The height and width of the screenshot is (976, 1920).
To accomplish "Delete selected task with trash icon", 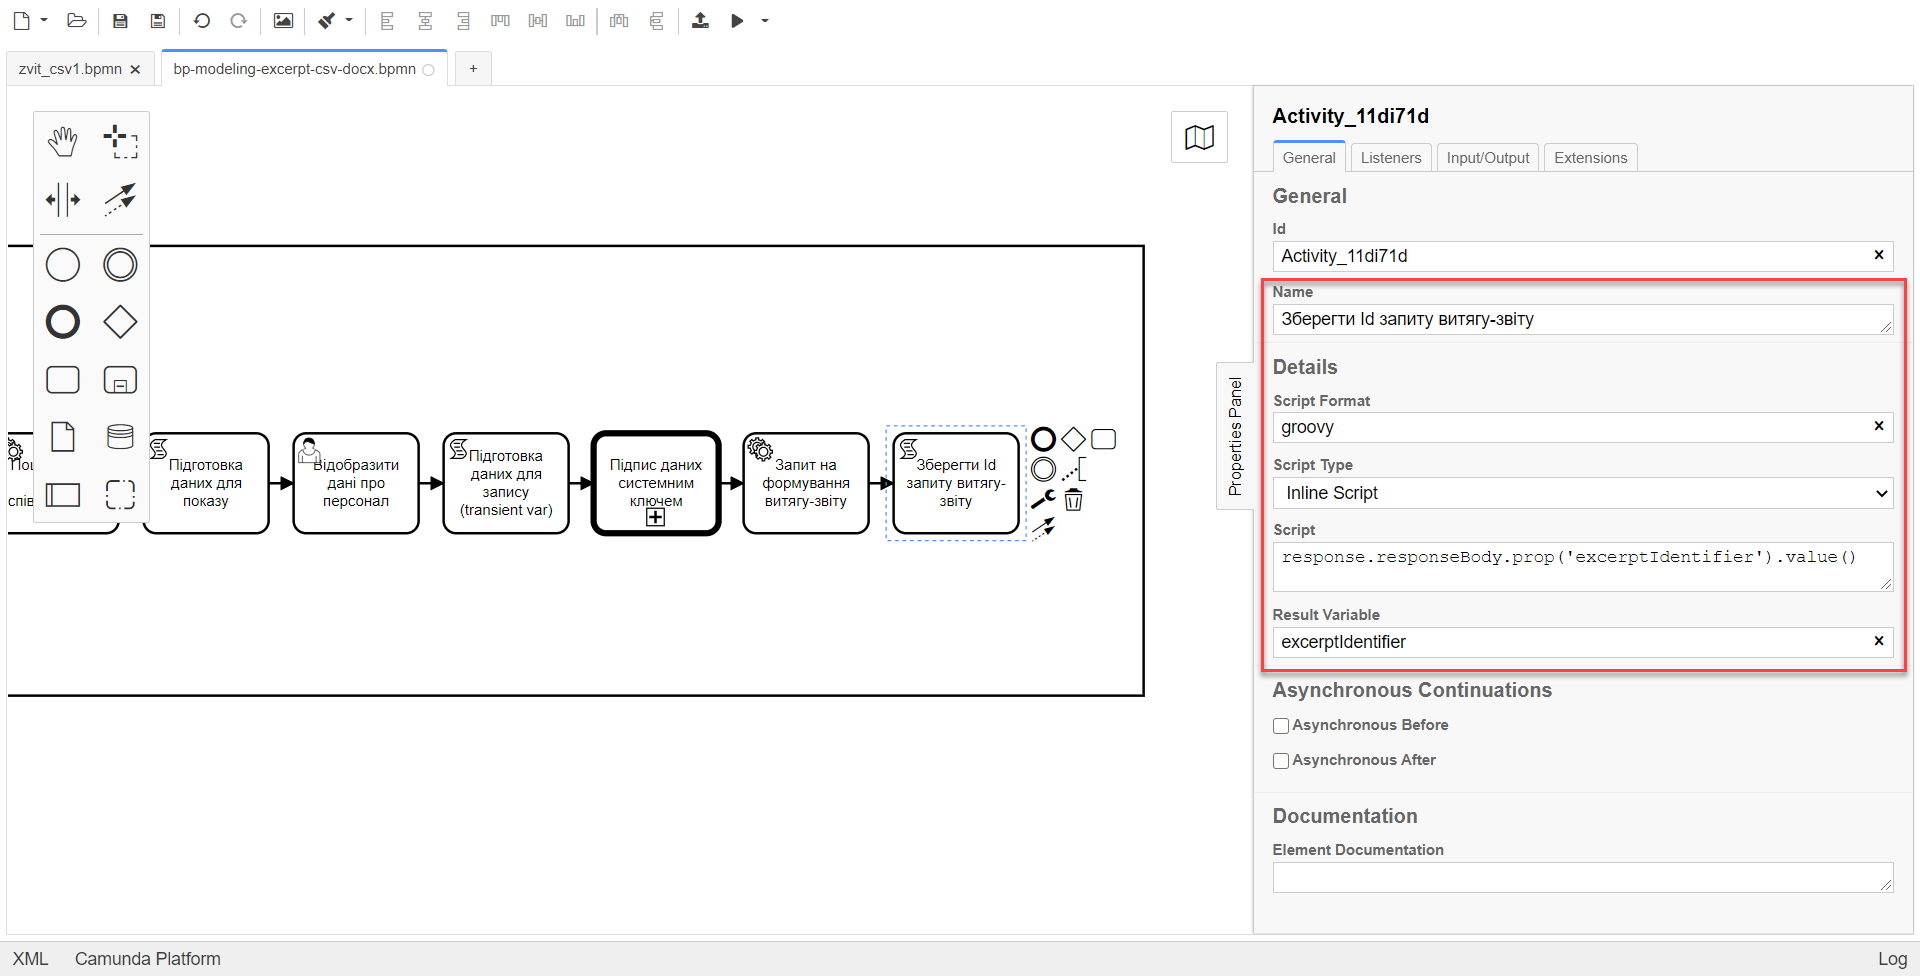I will pos(1073,499).
